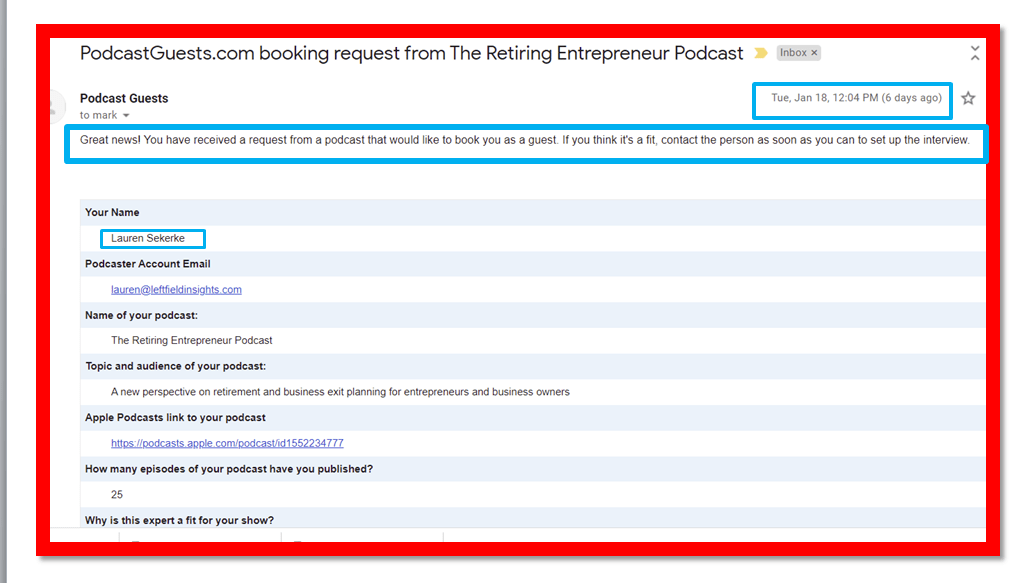Viewport: 1027px width, 583px height.
Task: Click the podcast topic and audience description
Action: click(340, 392)
